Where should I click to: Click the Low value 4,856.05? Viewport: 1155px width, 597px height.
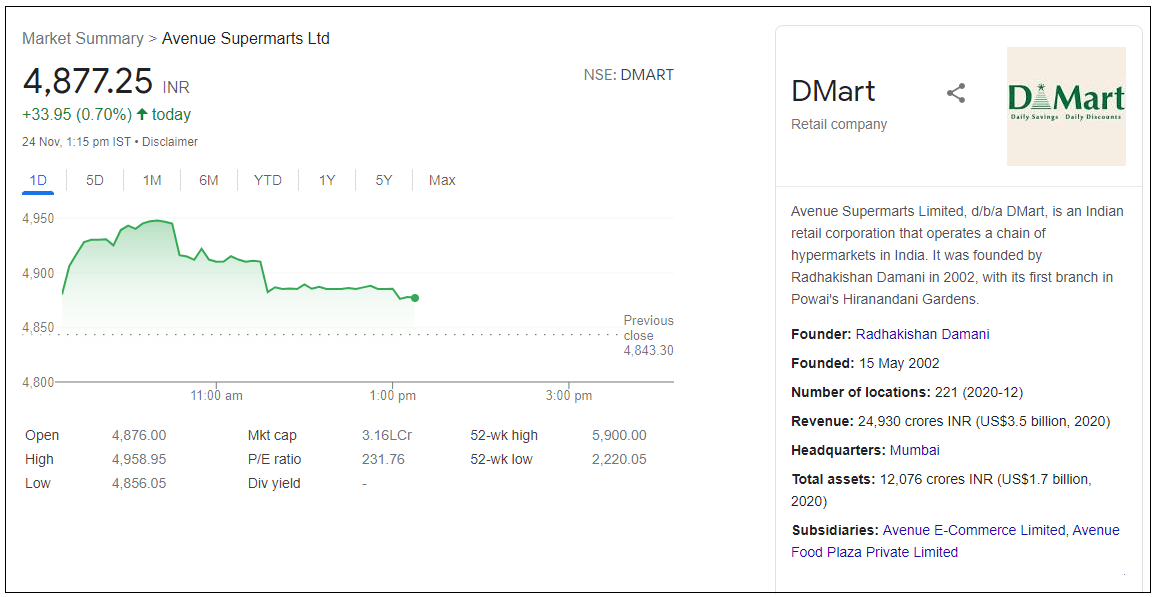tap(139, 483)
